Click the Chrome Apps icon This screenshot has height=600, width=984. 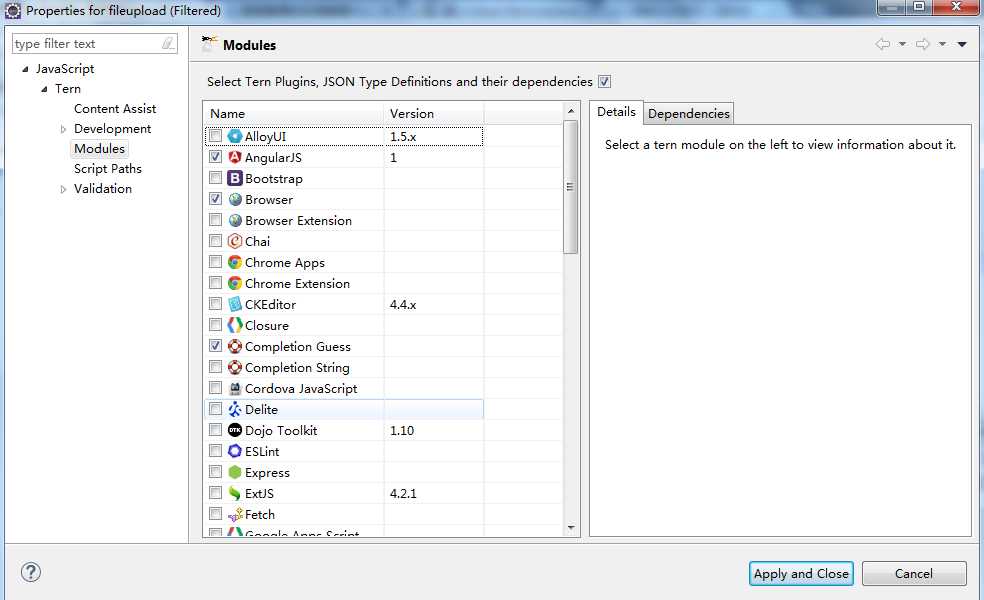(235, 262)
